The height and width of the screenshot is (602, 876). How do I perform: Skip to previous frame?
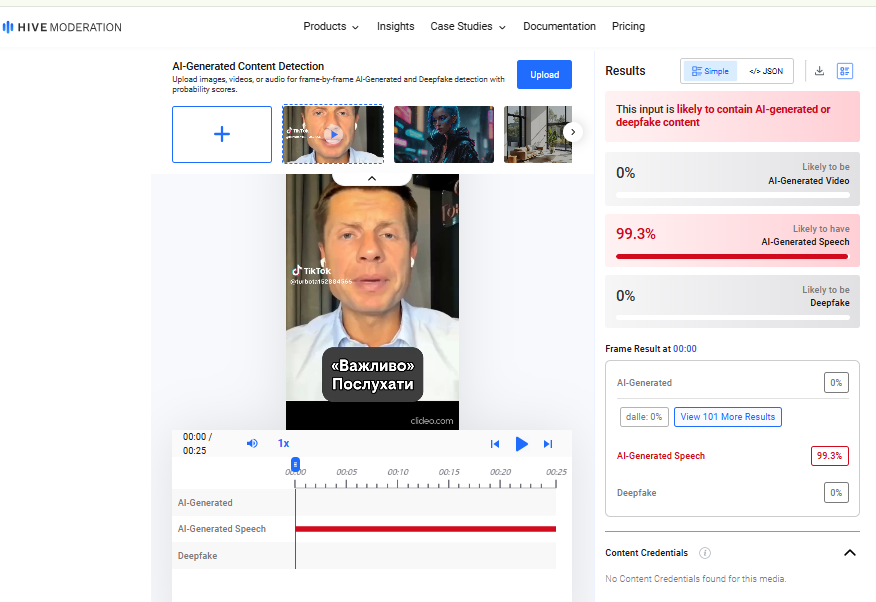pyautogui.click(x=494, y=444)
